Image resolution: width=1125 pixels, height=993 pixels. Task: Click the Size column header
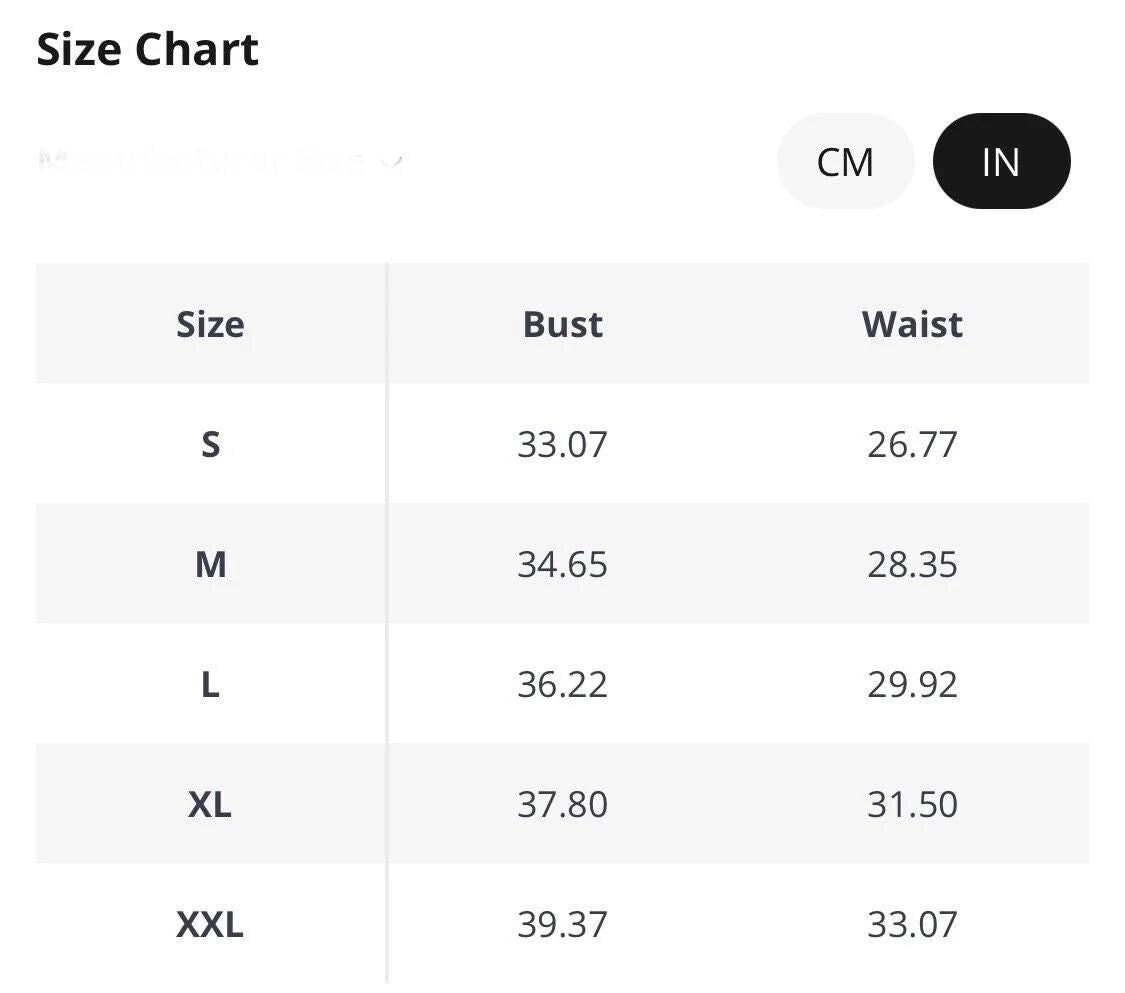(210, 324)
